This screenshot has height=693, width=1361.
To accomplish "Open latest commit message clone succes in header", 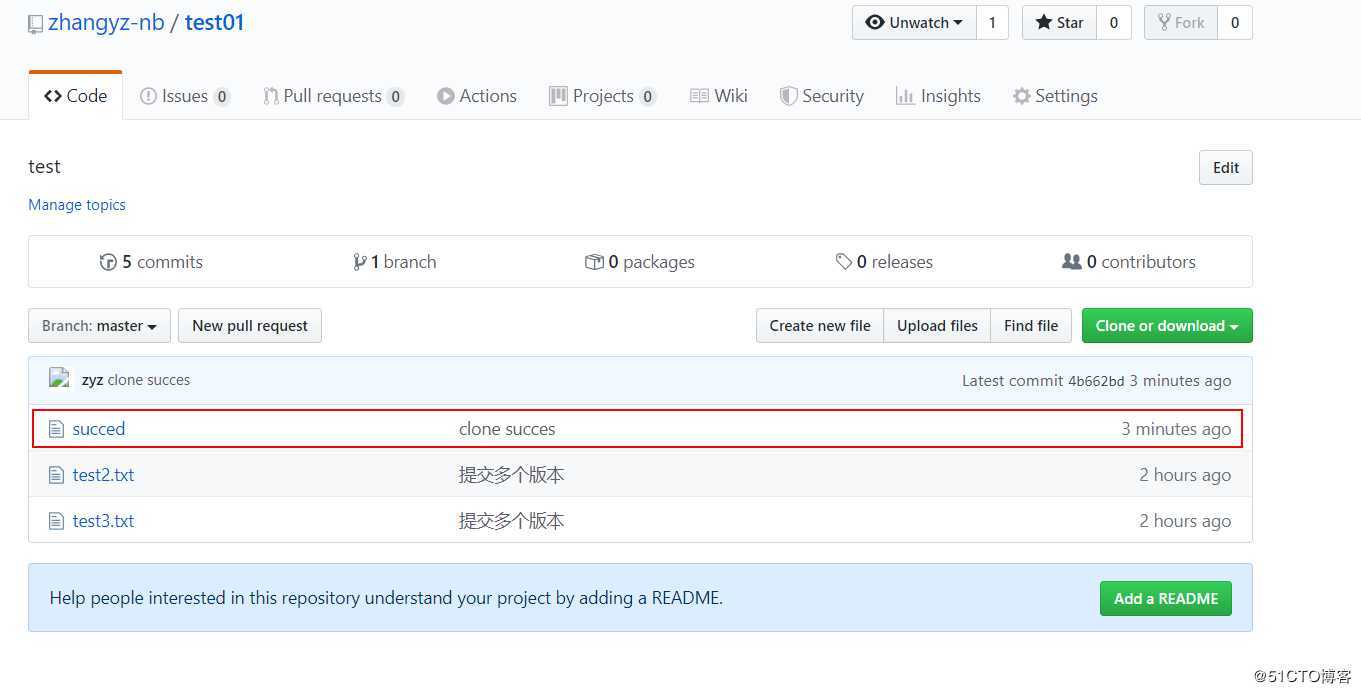I will tap(149, 380).
